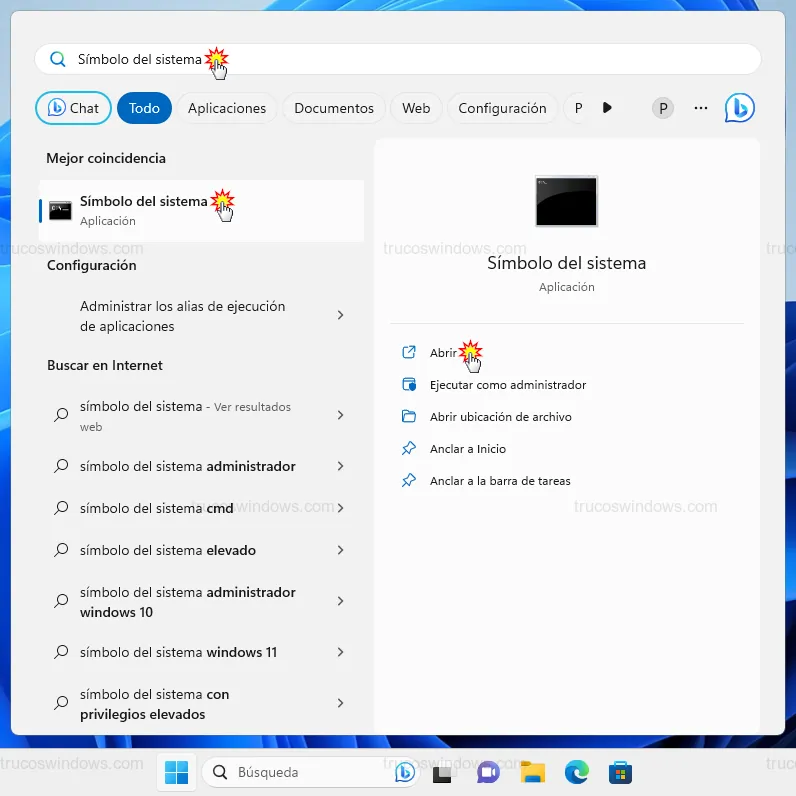Open Microsoft Store from the taskbar

(620, 772)
